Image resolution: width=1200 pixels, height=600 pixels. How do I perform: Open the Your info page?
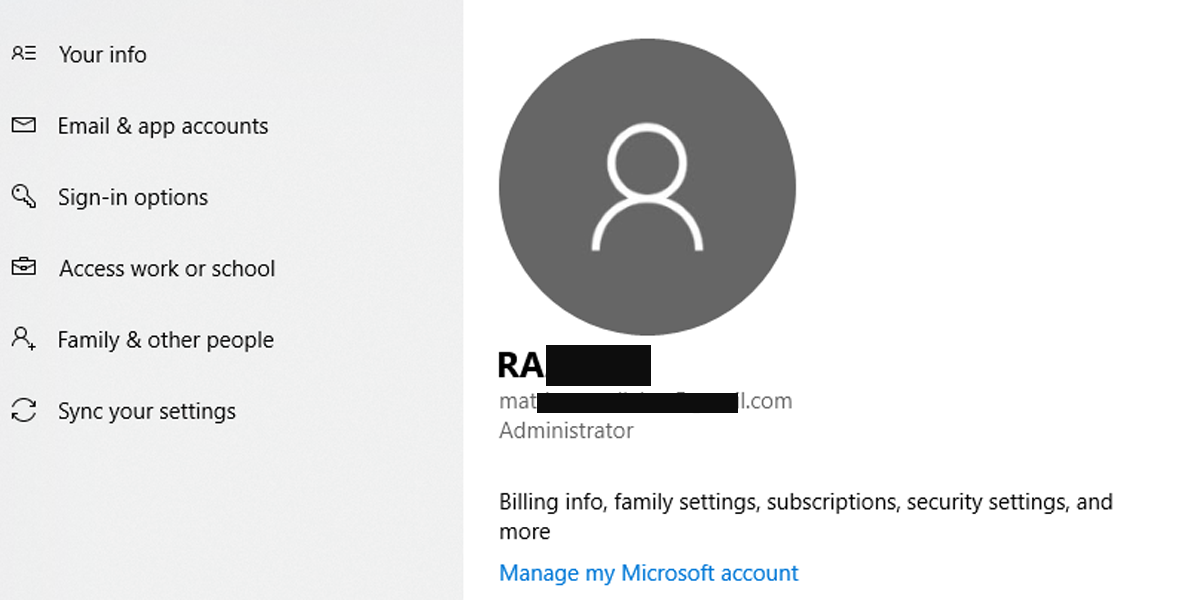coord(102,55)
